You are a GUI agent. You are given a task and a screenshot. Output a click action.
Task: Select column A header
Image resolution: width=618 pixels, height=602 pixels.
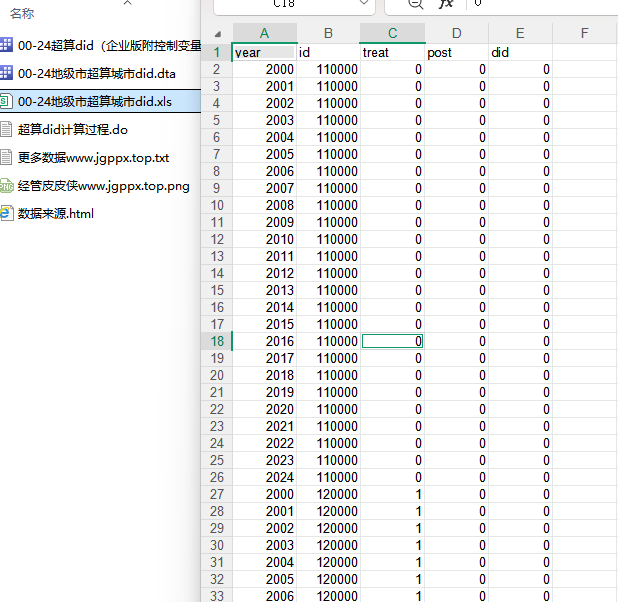(x=264, y=33)
